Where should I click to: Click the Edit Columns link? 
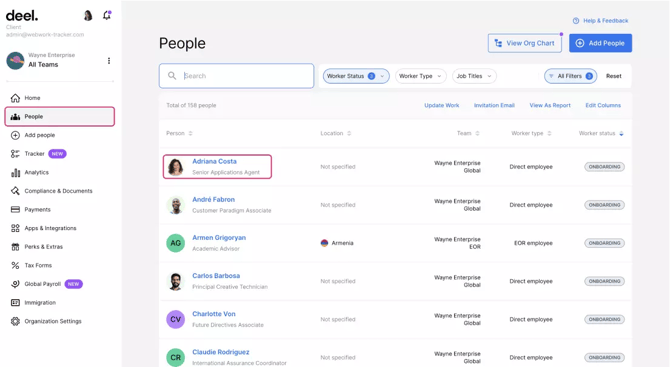[x=603, y=105]
